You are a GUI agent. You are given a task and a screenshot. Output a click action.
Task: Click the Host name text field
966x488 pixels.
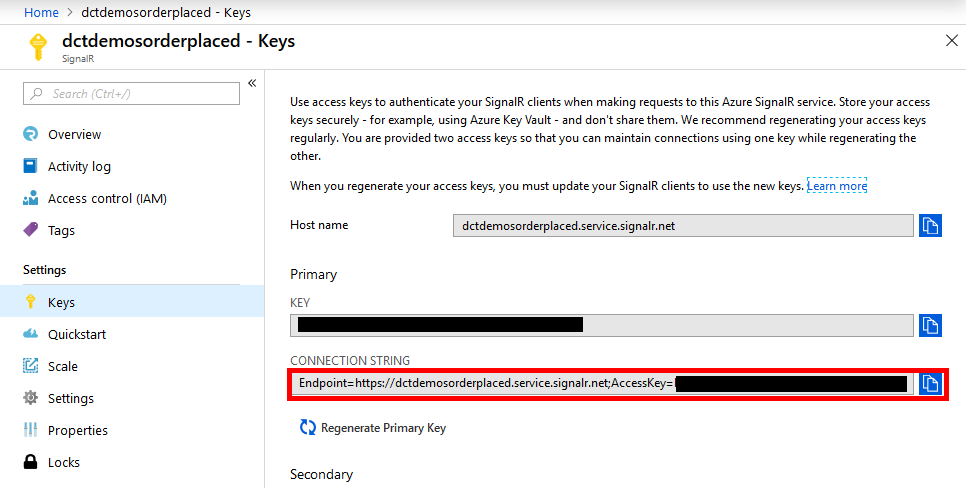(x=683, y=226)
